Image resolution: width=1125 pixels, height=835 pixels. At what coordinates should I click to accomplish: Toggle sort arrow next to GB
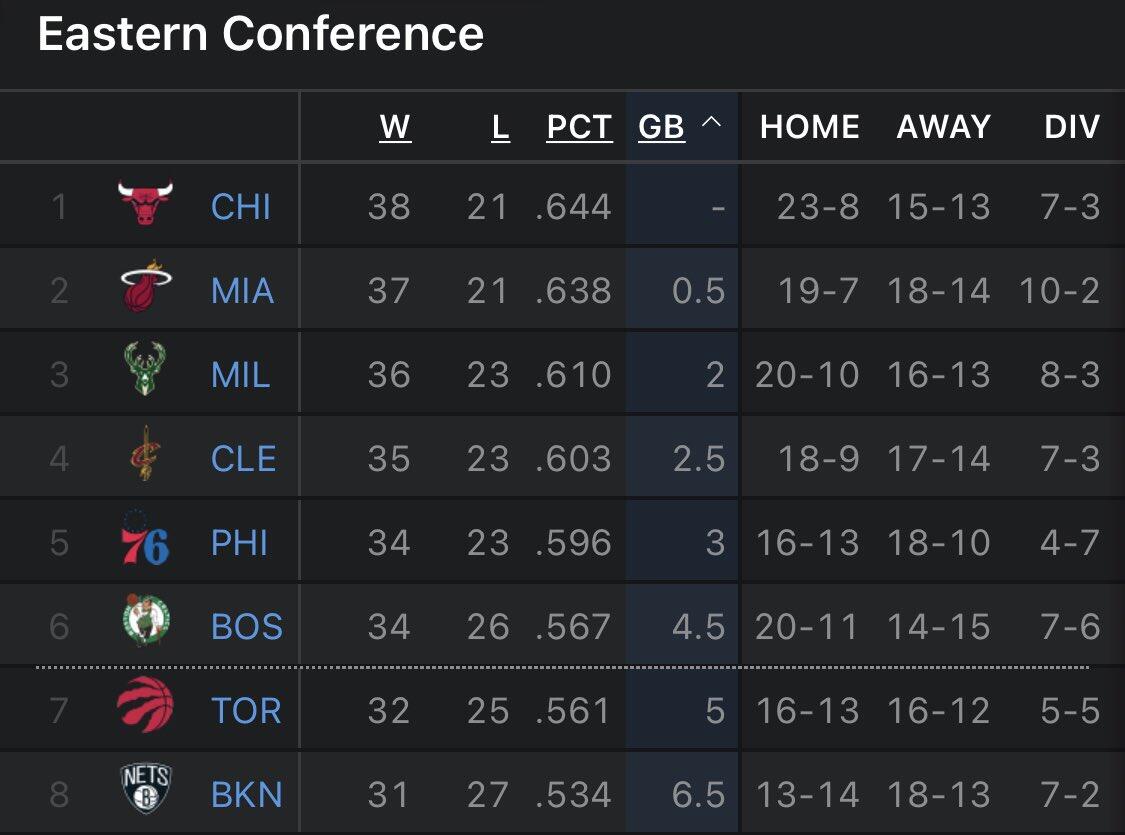click(711, 124)
